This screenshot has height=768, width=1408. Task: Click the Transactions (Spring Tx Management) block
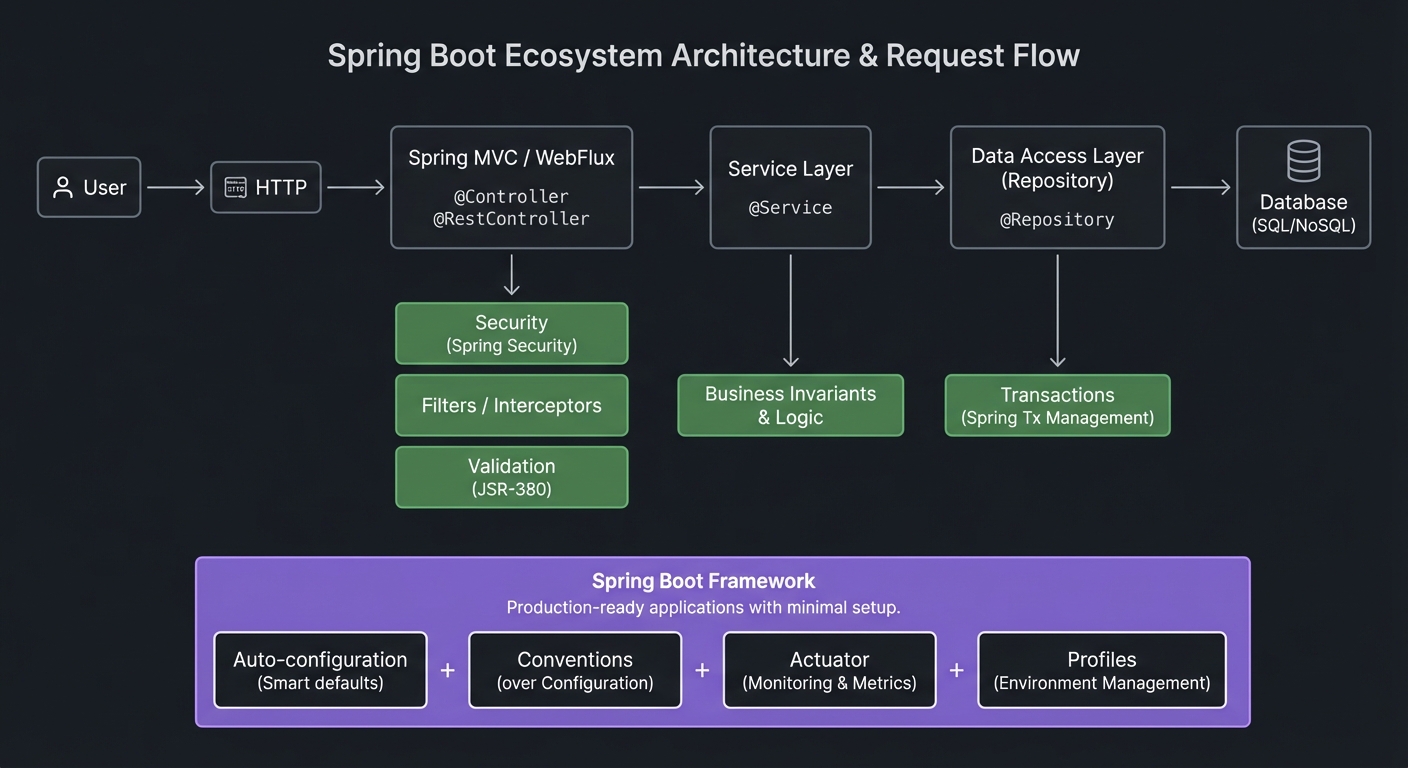click(1057, 405)
